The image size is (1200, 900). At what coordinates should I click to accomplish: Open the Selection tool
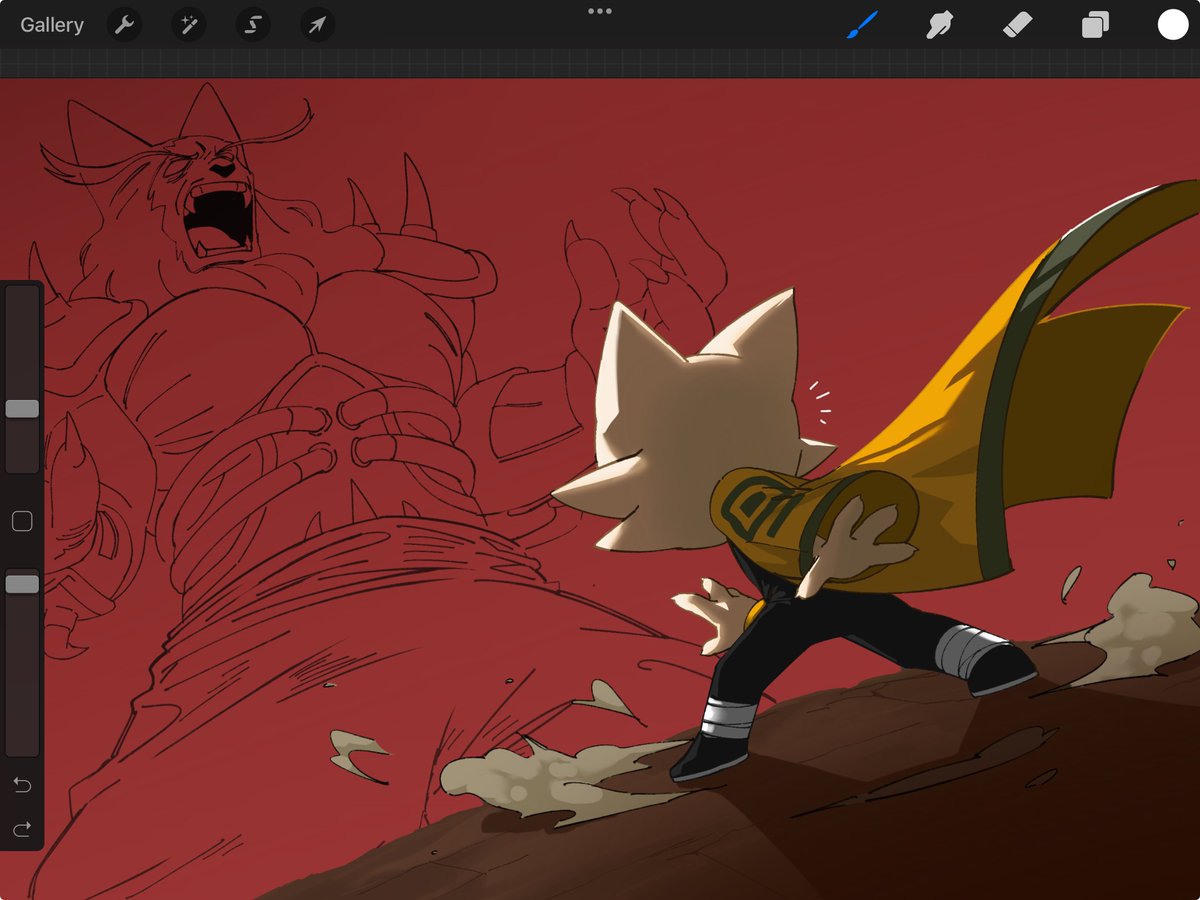(x=252, y=25)
